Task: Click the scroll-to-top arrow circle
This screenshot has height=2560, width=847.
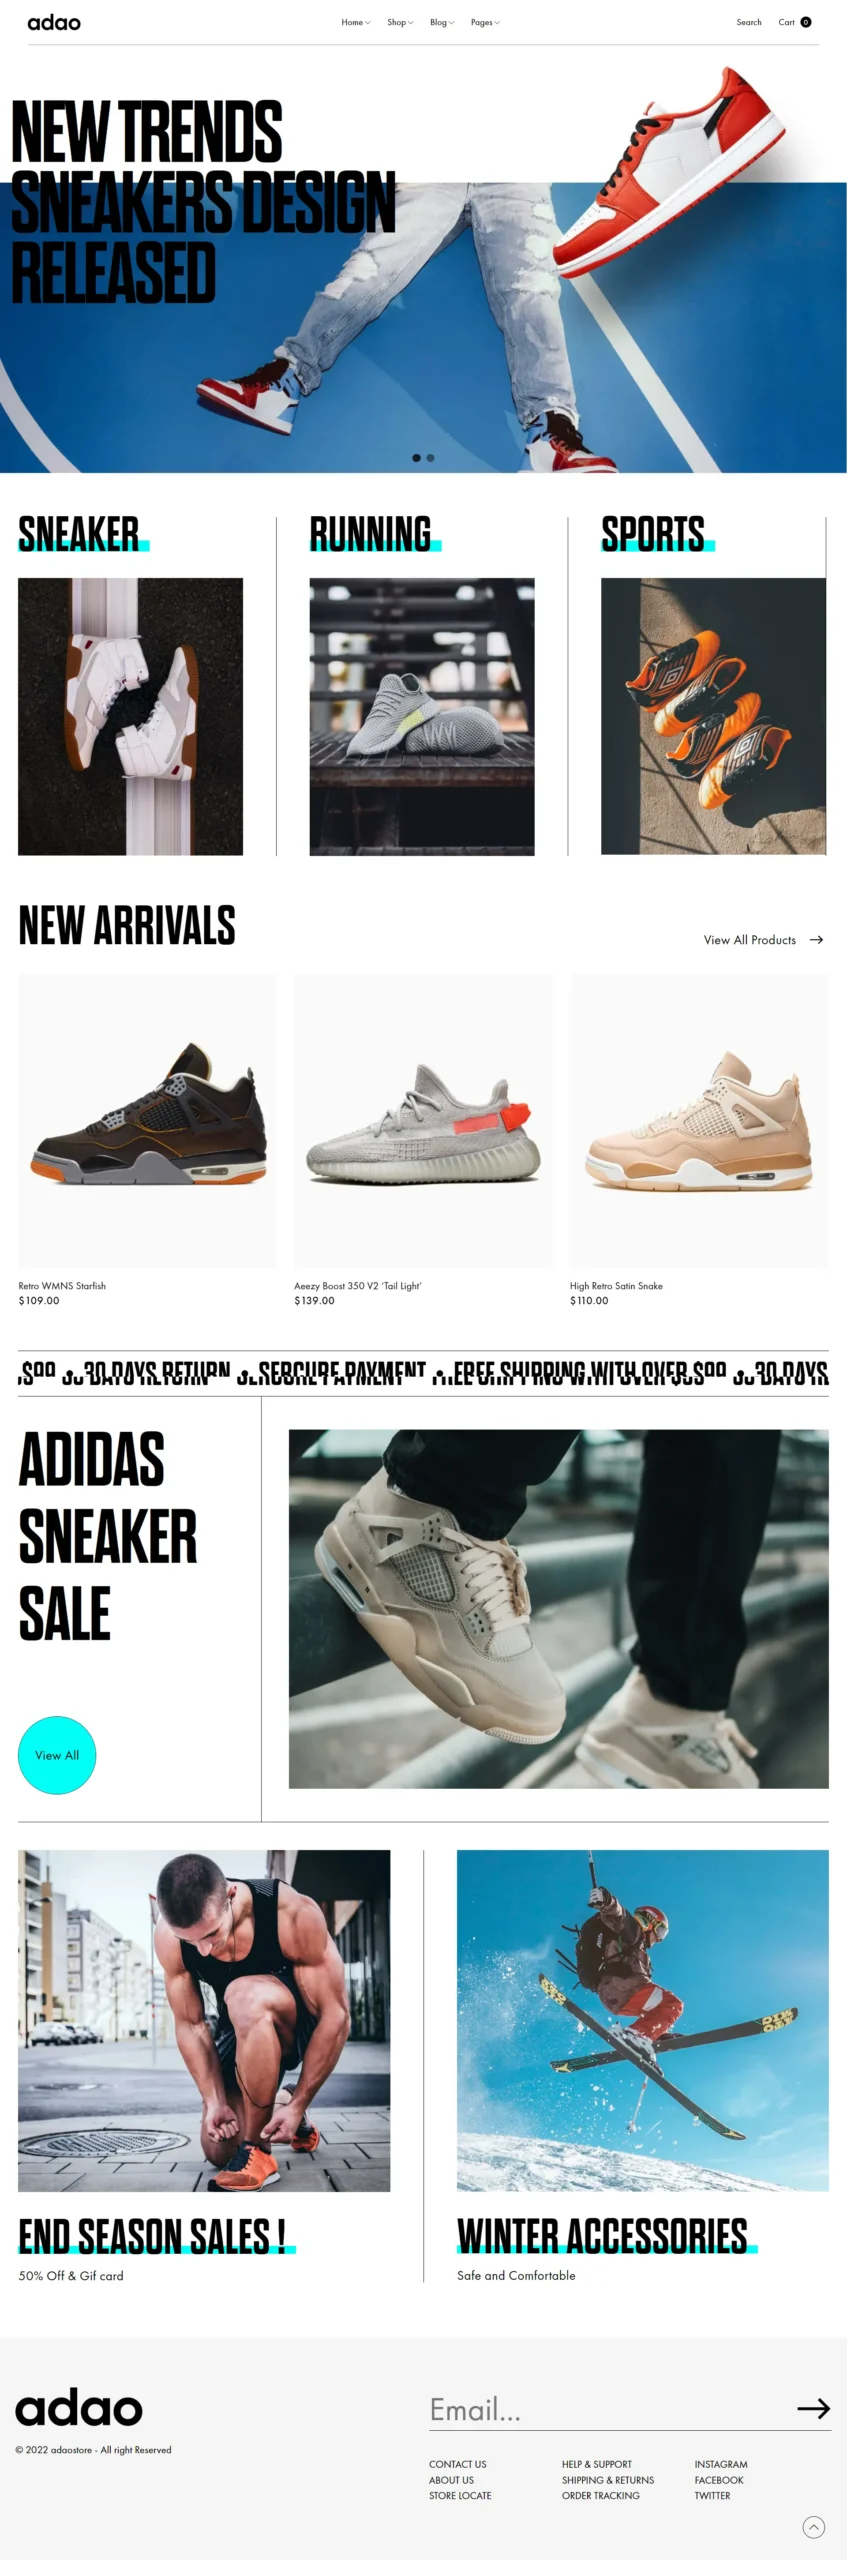Action: (x=814, y=2527)
